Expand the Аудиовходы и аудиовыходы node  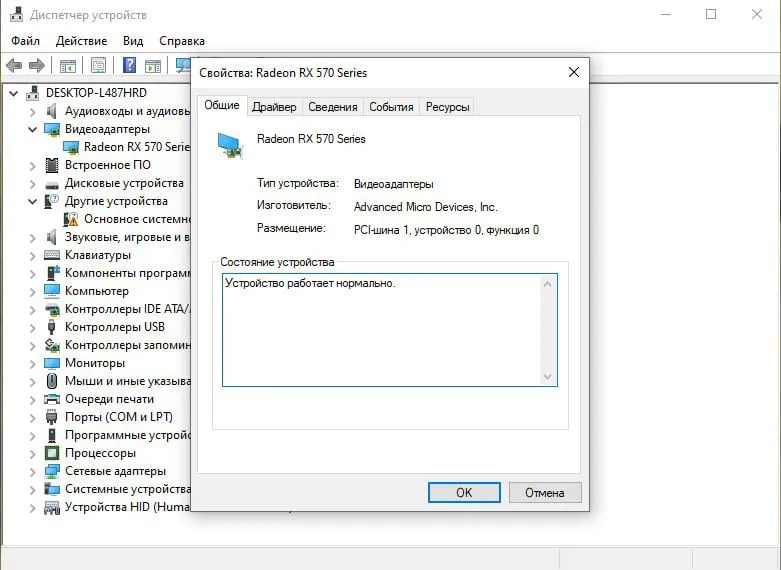(x=32, y=112)
